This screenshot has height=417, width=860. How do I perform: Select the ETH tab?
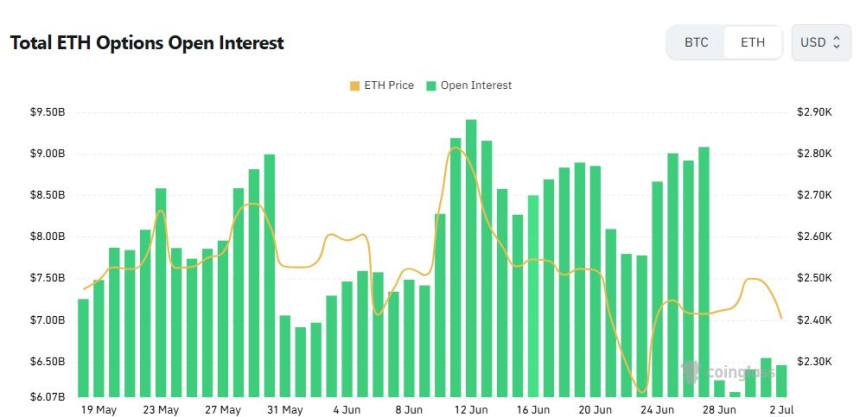pos(752,42)
